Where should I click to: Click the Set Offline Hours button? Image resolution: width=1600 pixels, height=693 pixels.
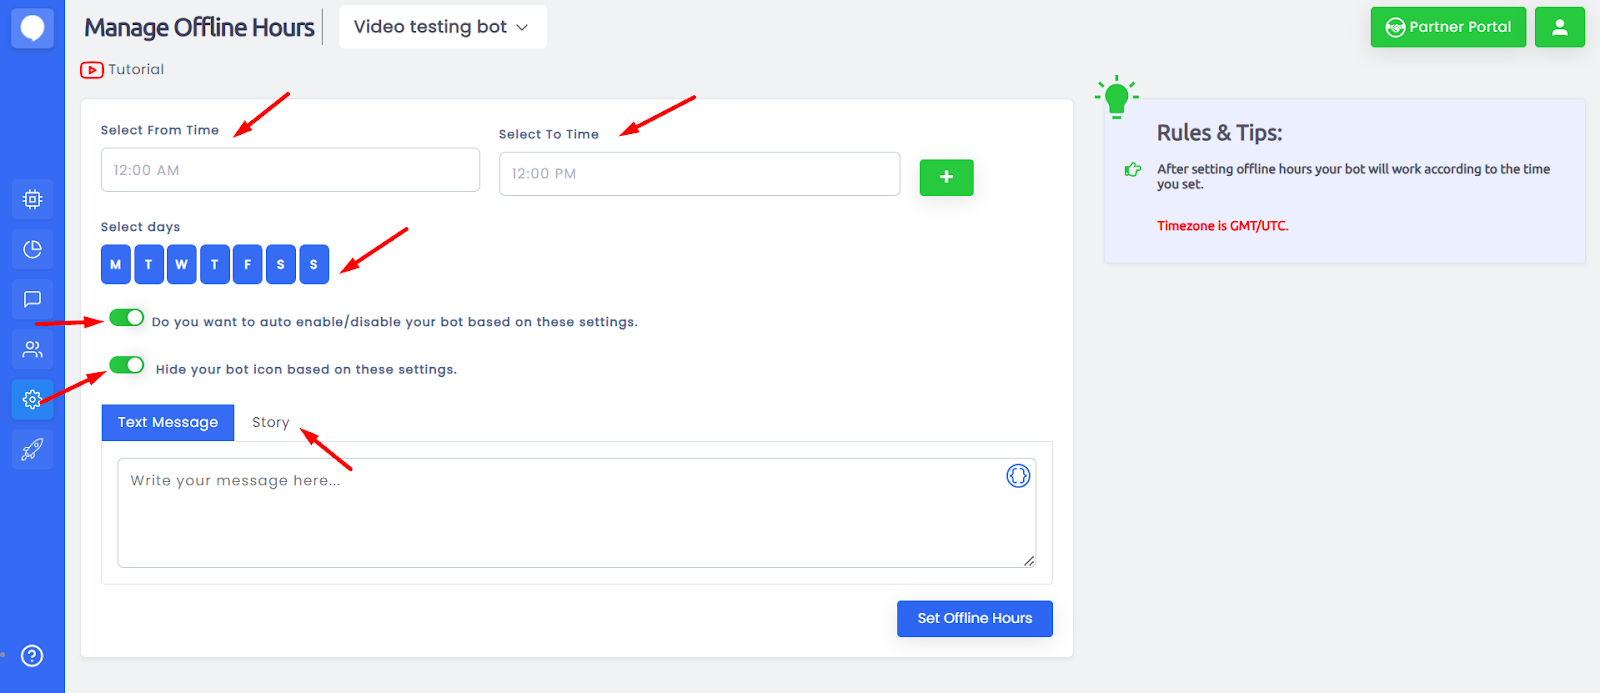click(974, 618)
